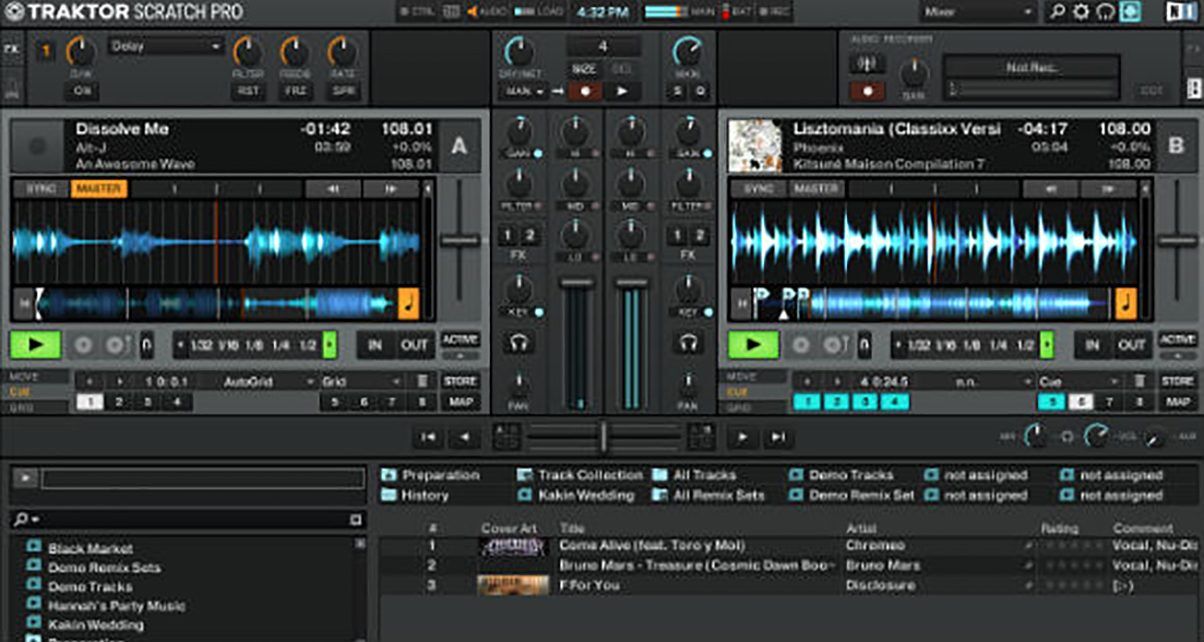Viewport: 1204px width, 642px height.
Task: Toggle the SPR spread button
Action: (x=343, y=91)
